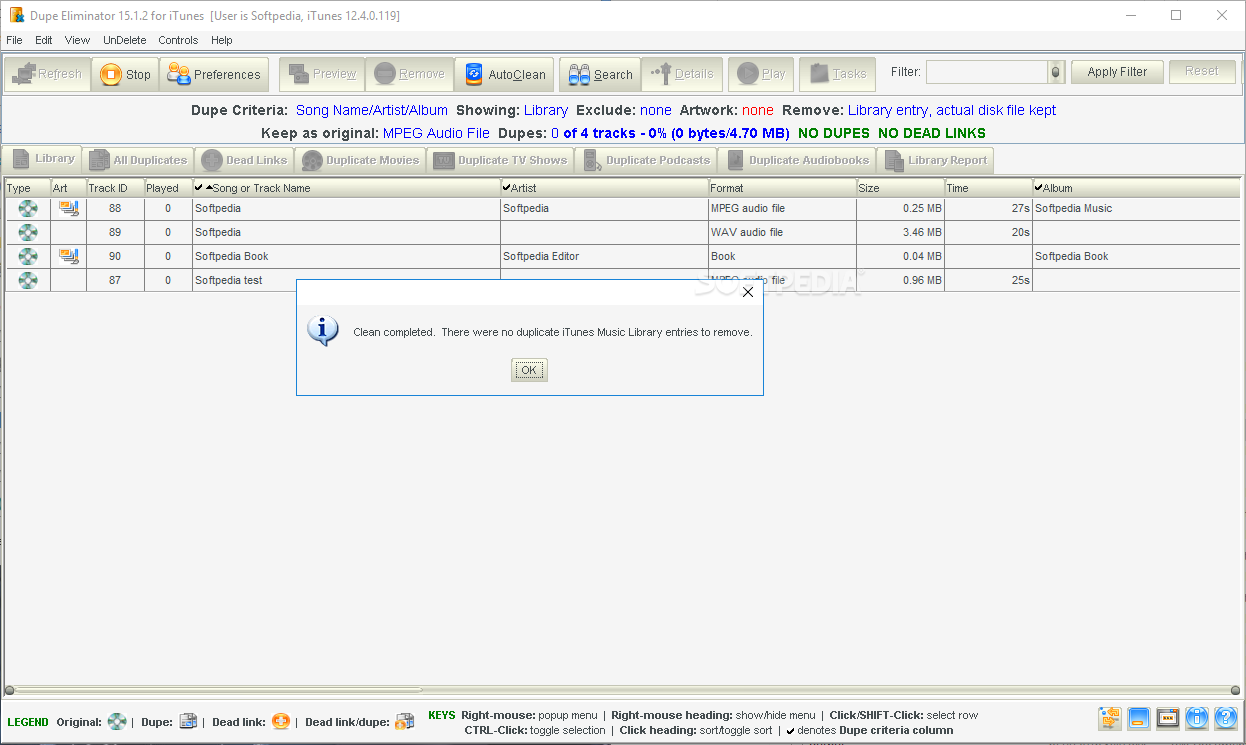Image resolution: width=1246 pixels, height=745 pixels.
Task: Switch to the Dead Links tab
Action: click(x=244, y=160)
